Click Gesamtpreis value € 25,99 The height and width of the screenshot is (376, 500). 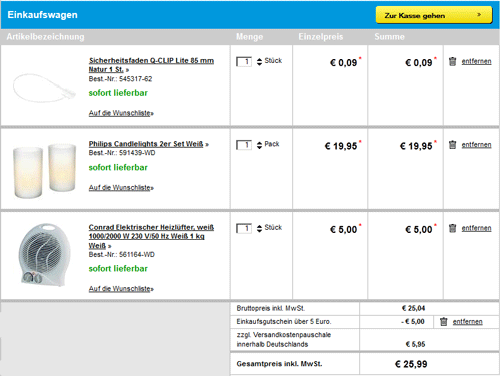coord(411,364)
